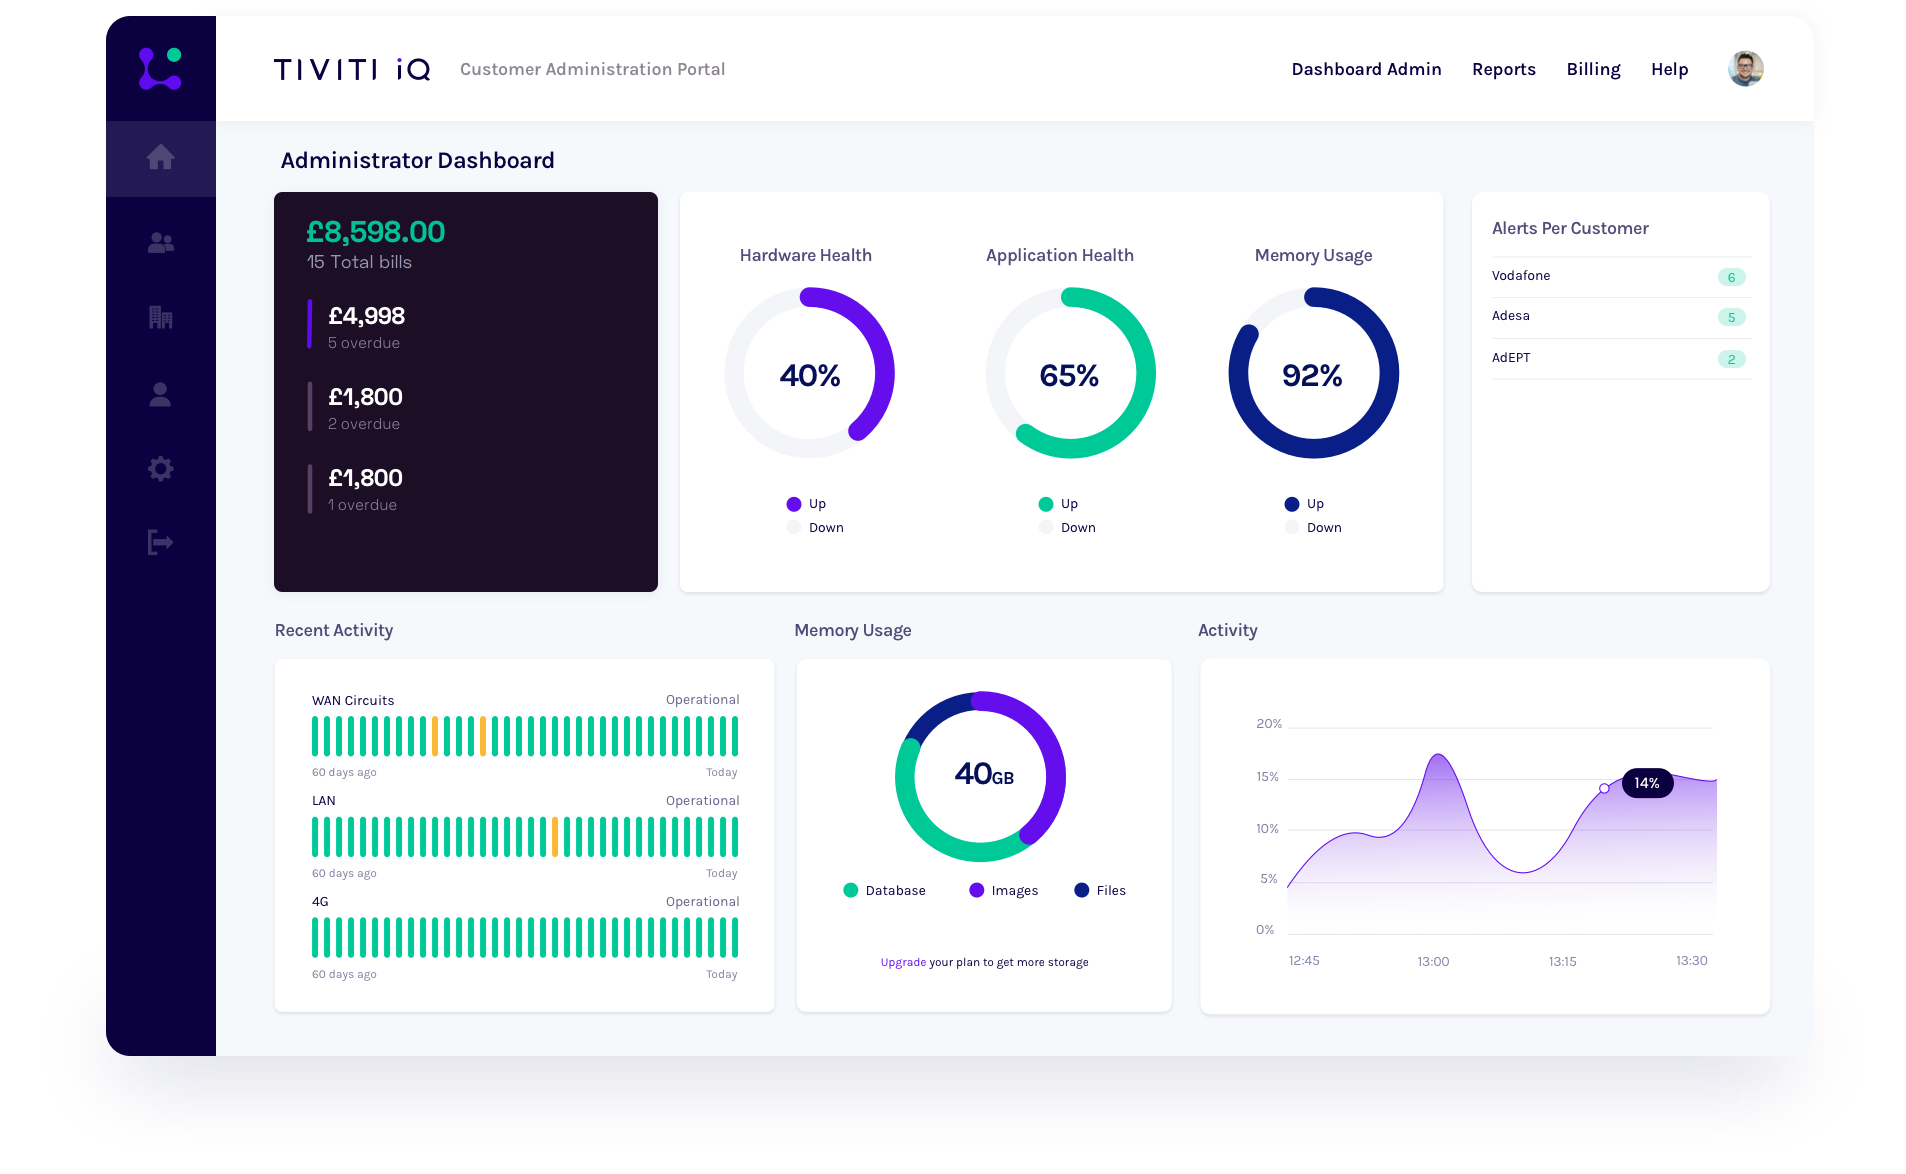The width and height of the screenshot is (1906, 1174).
Task: Click the LAN Operational status
Action: point(702,801)
